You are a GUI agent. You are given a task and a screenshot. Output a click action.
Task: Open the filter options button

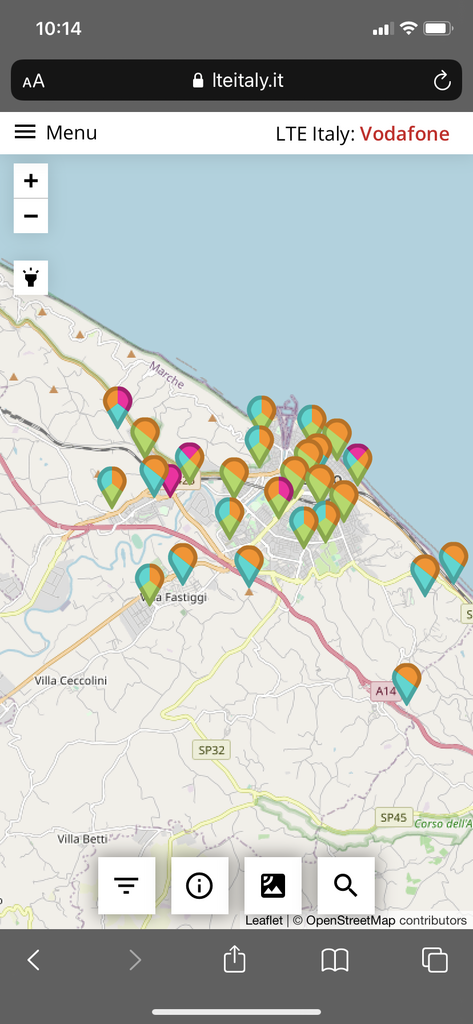coord(126,886)
